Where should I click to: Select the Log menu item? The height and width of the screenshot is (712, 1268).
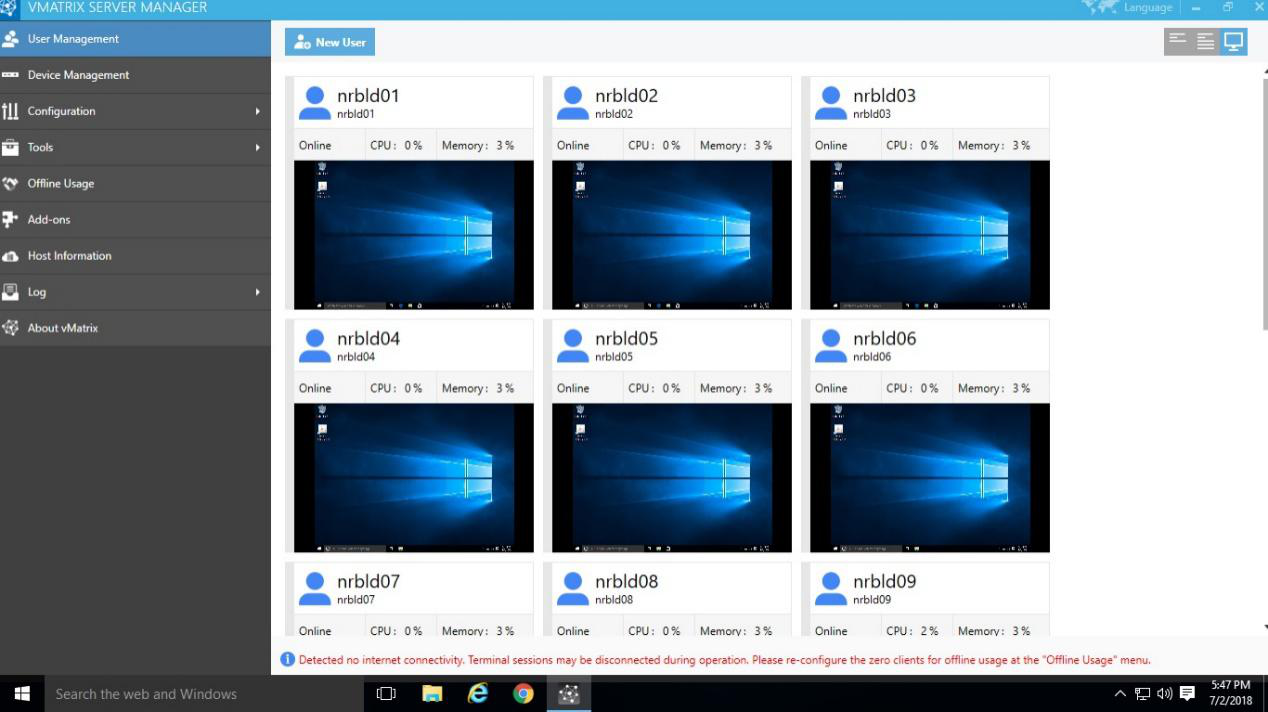pos(135,291)
